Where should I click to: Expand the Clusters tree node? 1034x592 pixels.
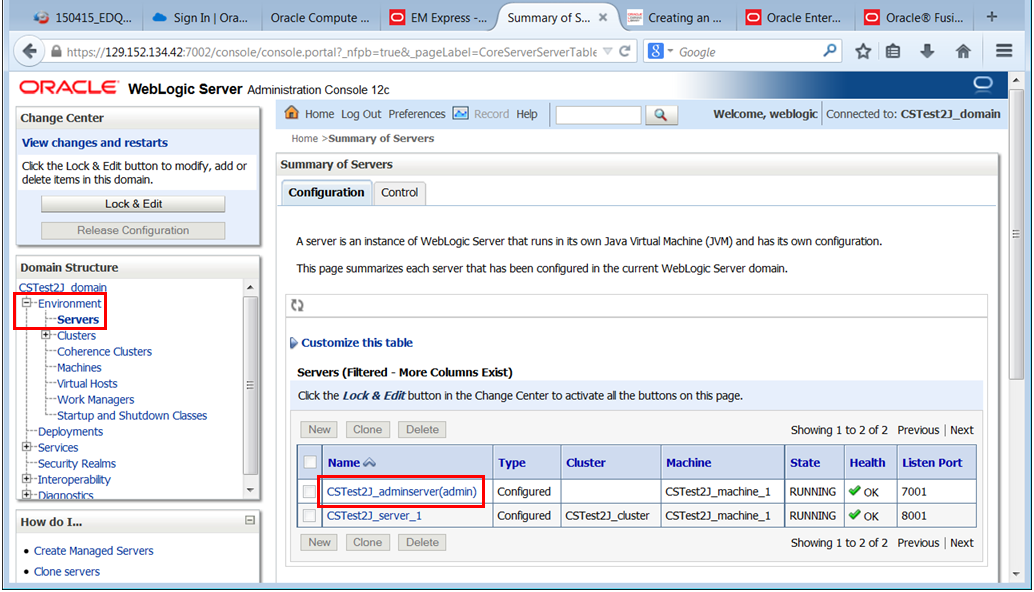click(46, 335)
